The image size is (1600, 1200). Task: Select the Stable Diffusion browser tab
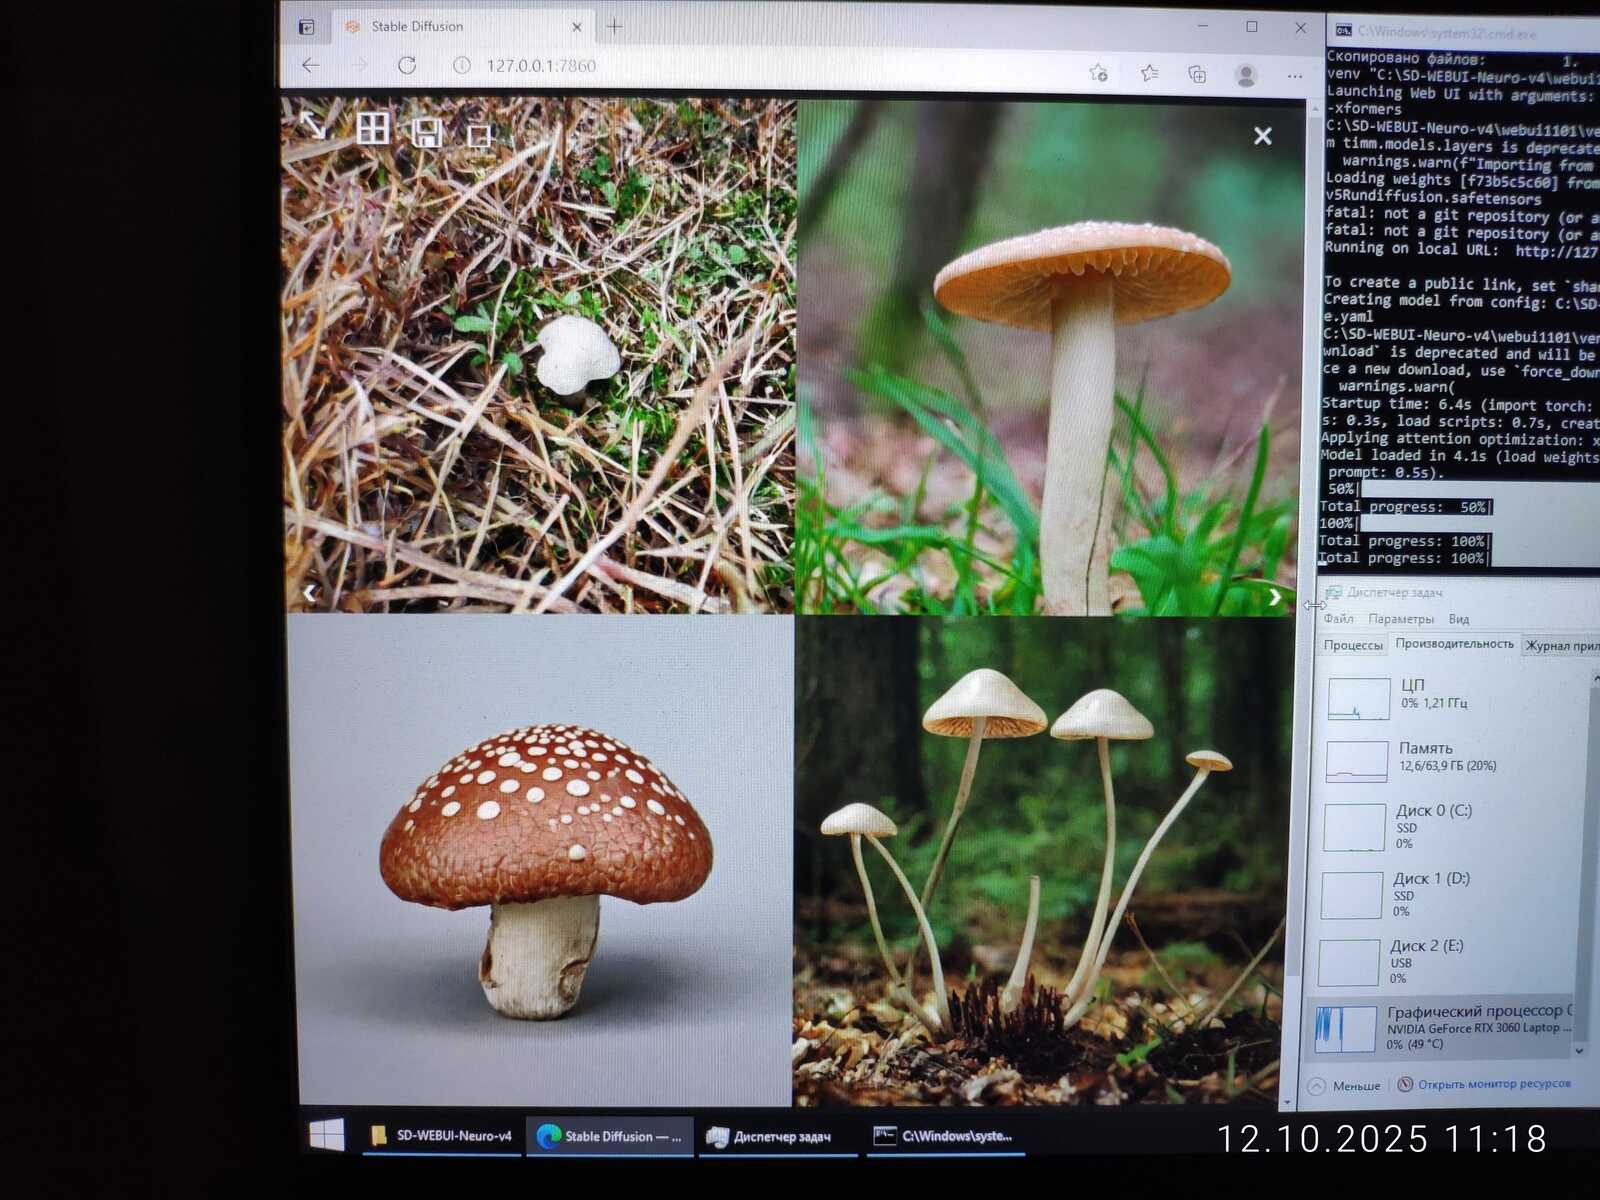(x=463, y=27)
